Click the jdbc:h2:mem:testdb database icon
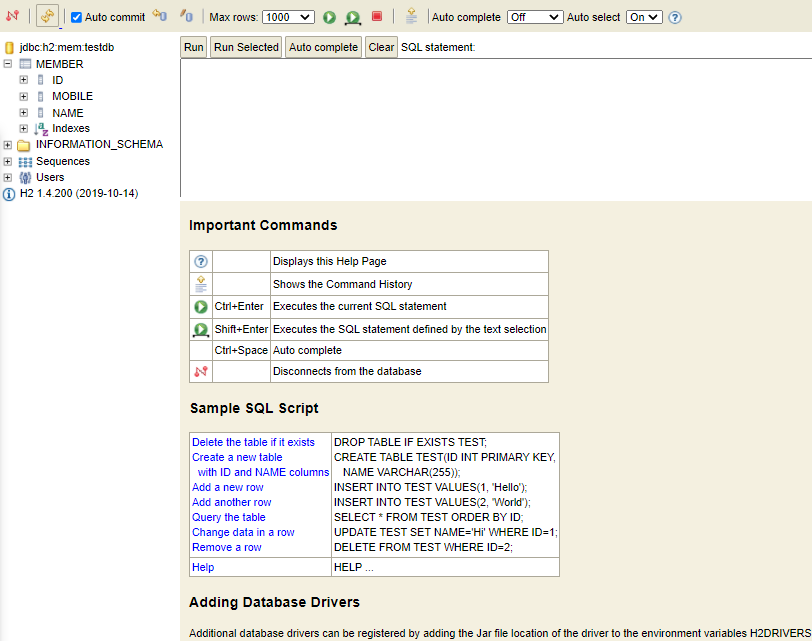The width and height of the screenshot is (812, 641). point(9,48)
